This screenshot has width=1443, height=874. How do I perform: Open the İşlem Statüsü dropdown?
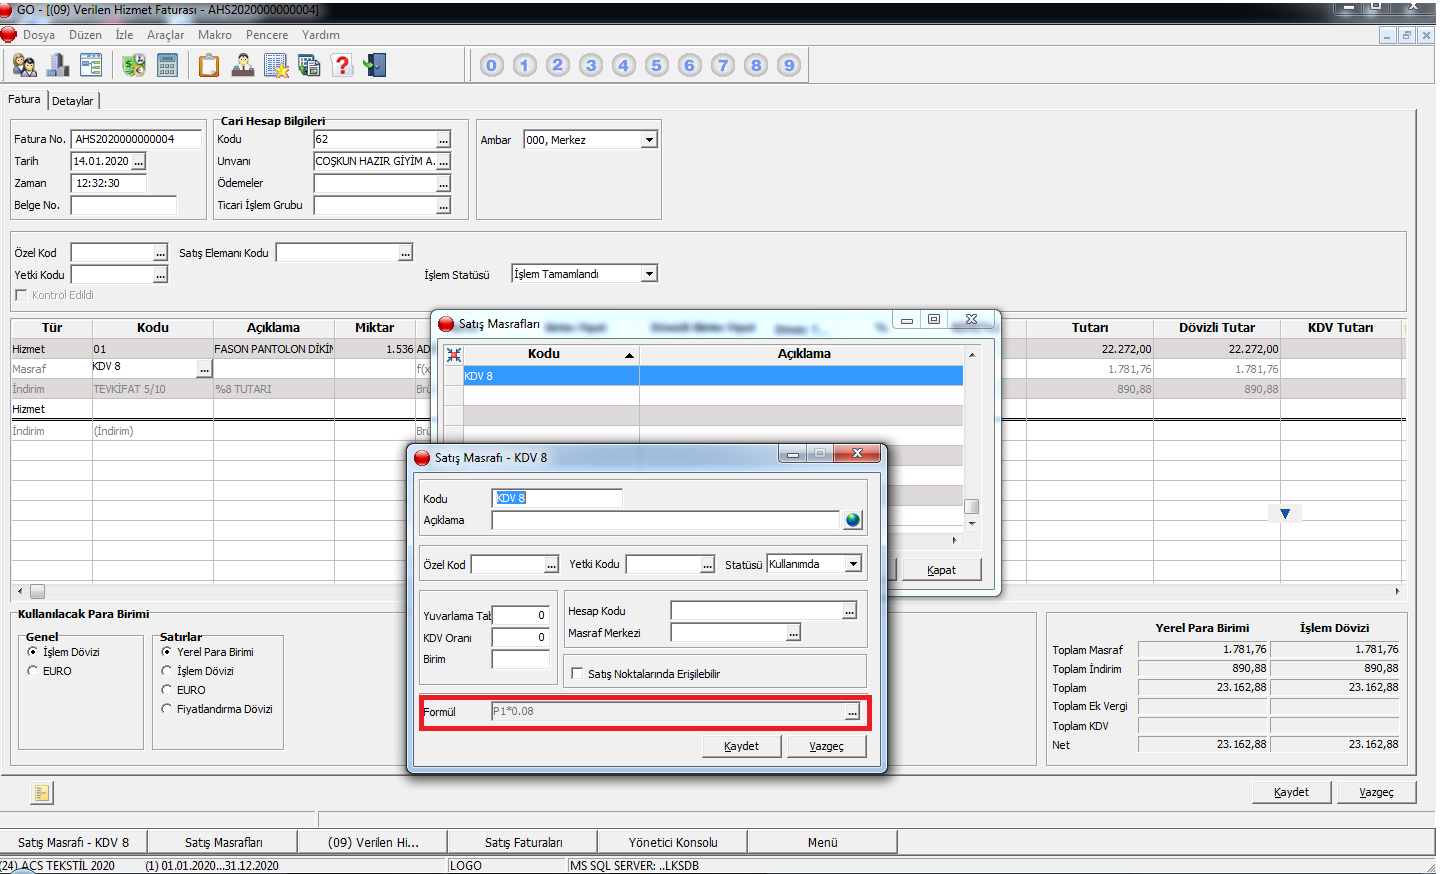(649, 274)
